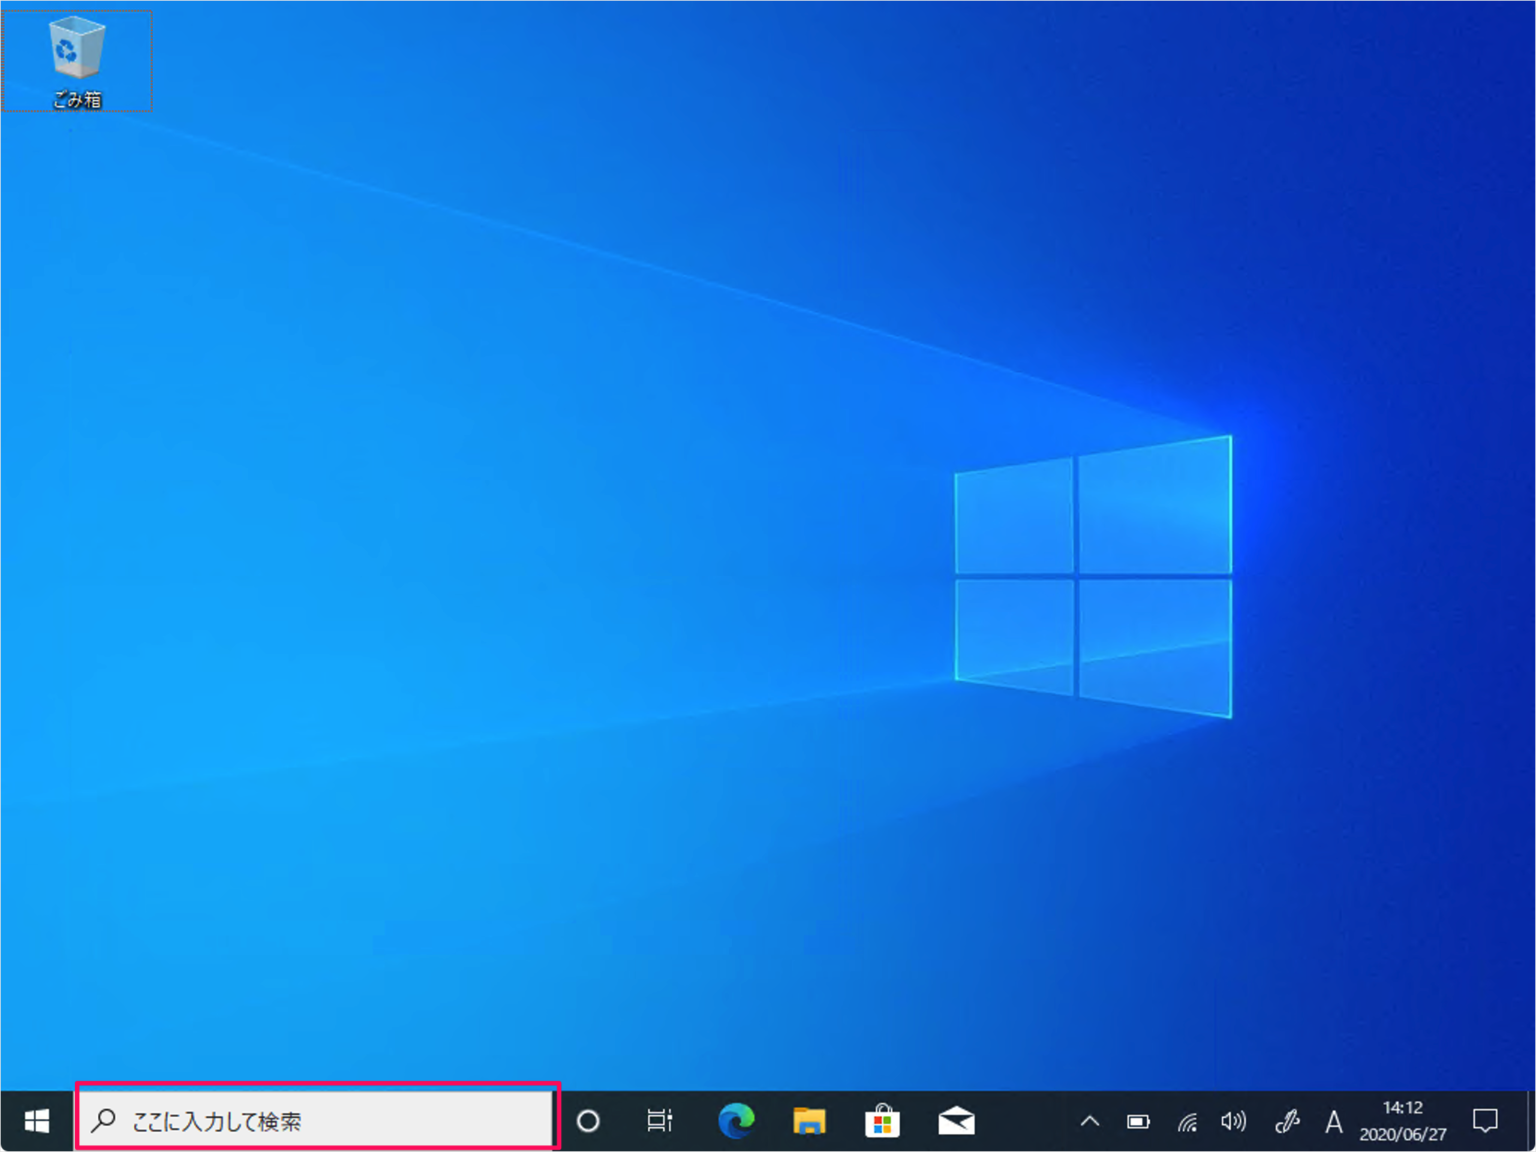Open the date display showing 2020/06/27
The height and width of the screenshot is (1152, 1536).
point(1401,1133)
